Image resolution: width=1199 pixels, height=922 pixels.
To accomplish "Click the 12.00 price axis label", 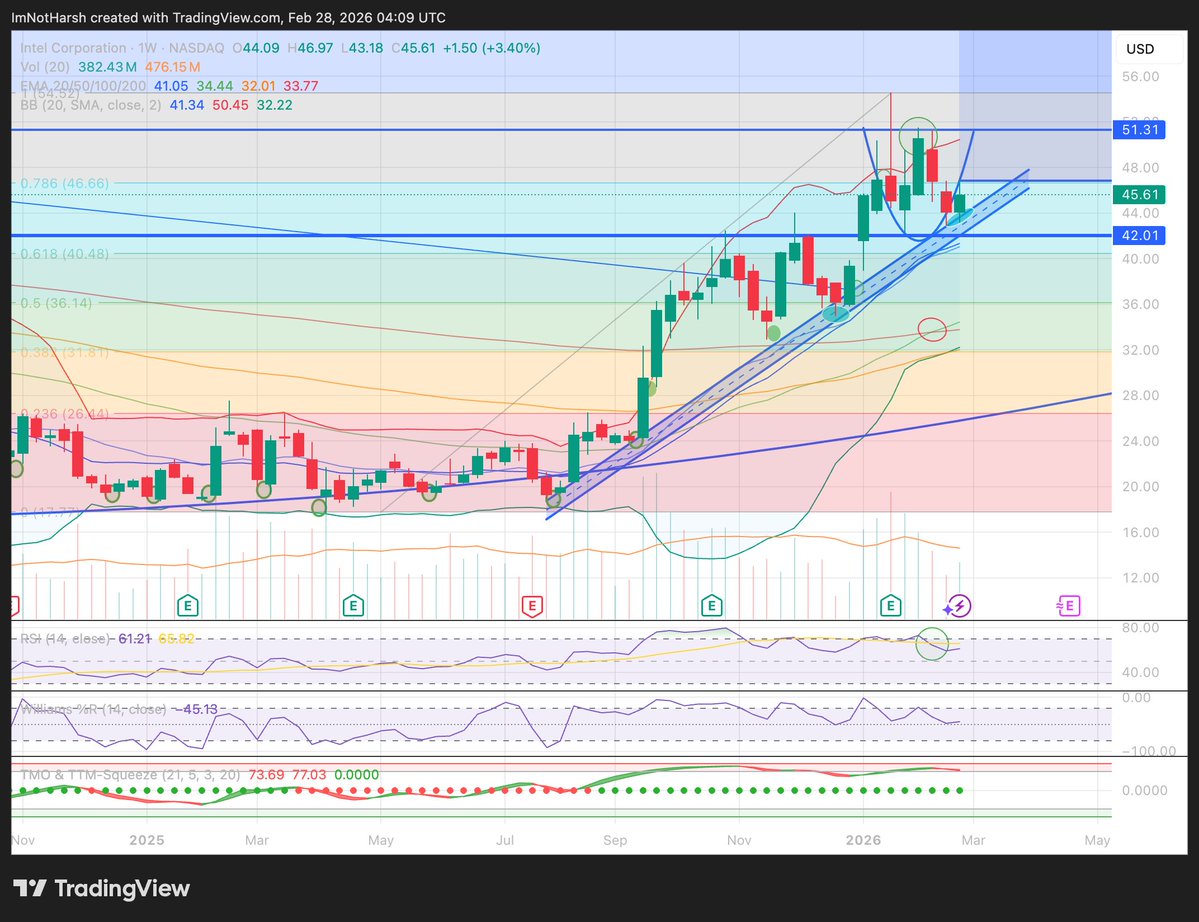I will [1140, 577].
